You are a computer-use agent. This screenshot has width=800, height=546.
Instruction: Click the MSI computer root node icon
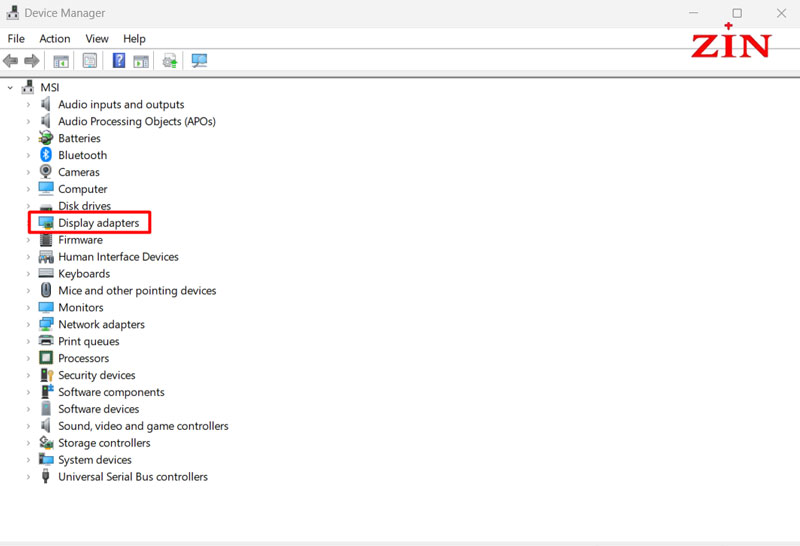pos(28,87)
